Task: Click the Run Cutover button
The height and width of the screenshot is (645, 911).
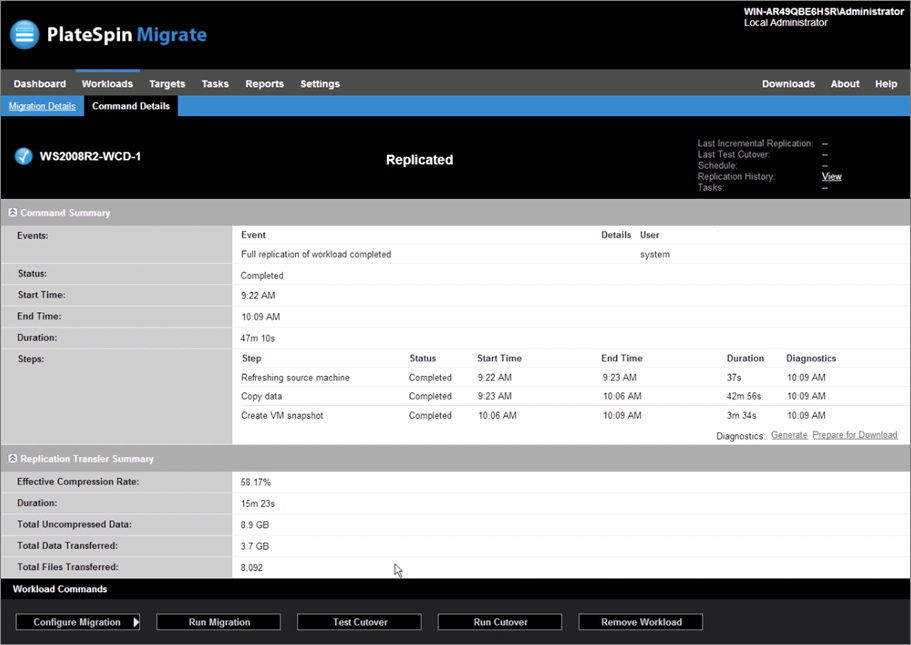Action: (x=500, y=622)
